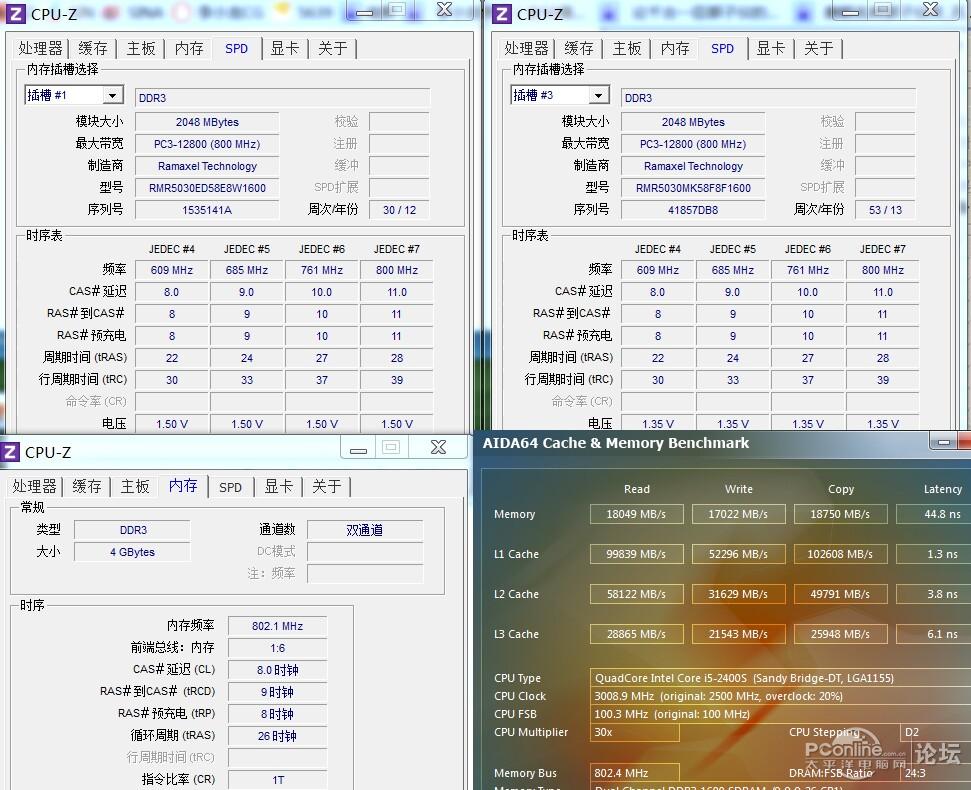Click CAS latency value 8.0 时钟
This screenshot has width=971, height=790.
277,670
